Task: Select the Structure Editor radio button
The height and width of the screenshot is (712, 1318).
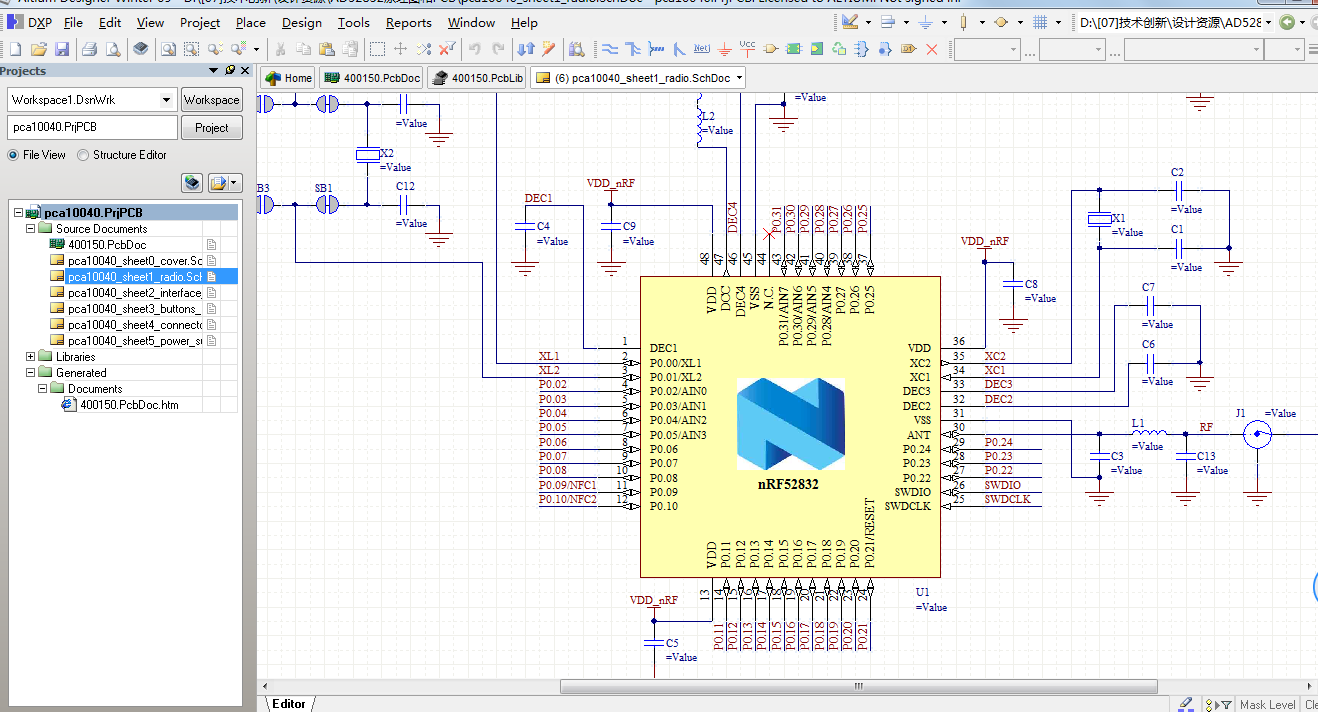Action: 83,155
